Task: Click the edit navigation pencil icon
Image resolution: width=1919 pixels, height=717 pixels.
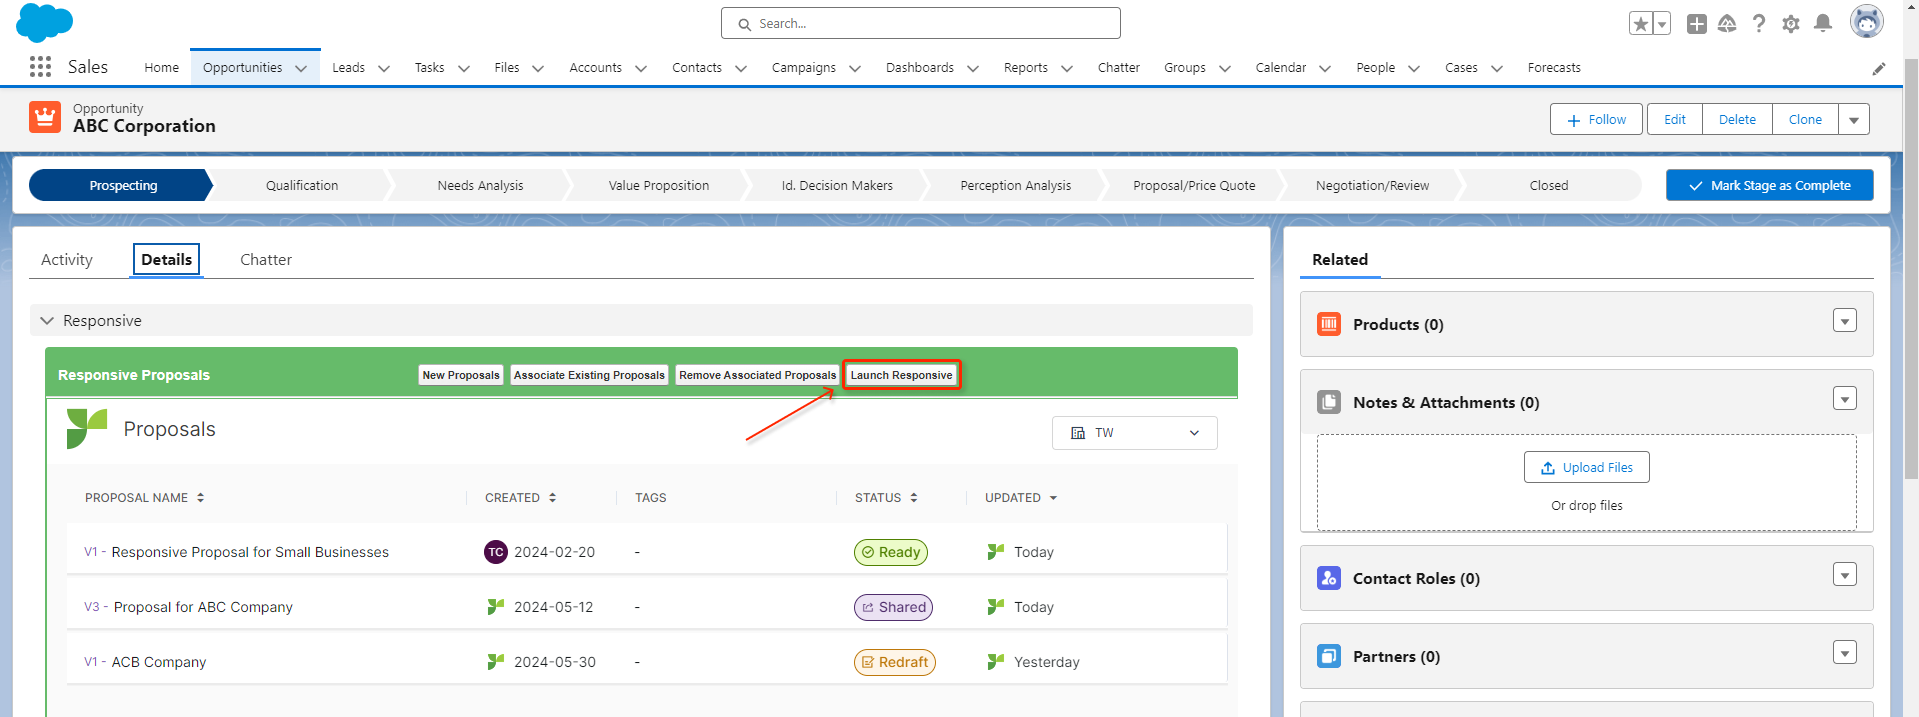Action: [x=1879, y=68]
